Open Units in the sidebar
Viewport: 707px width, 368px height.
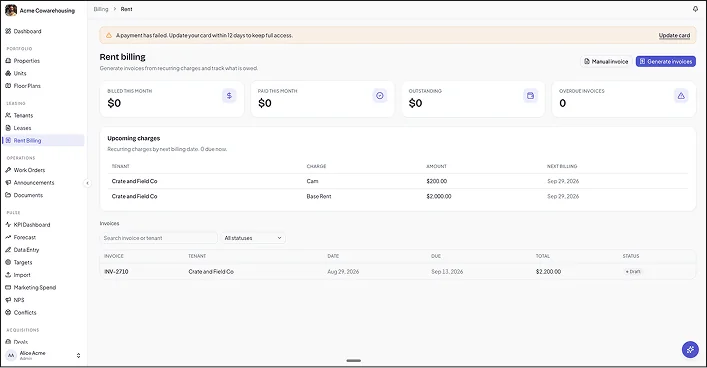click(43, 74)
